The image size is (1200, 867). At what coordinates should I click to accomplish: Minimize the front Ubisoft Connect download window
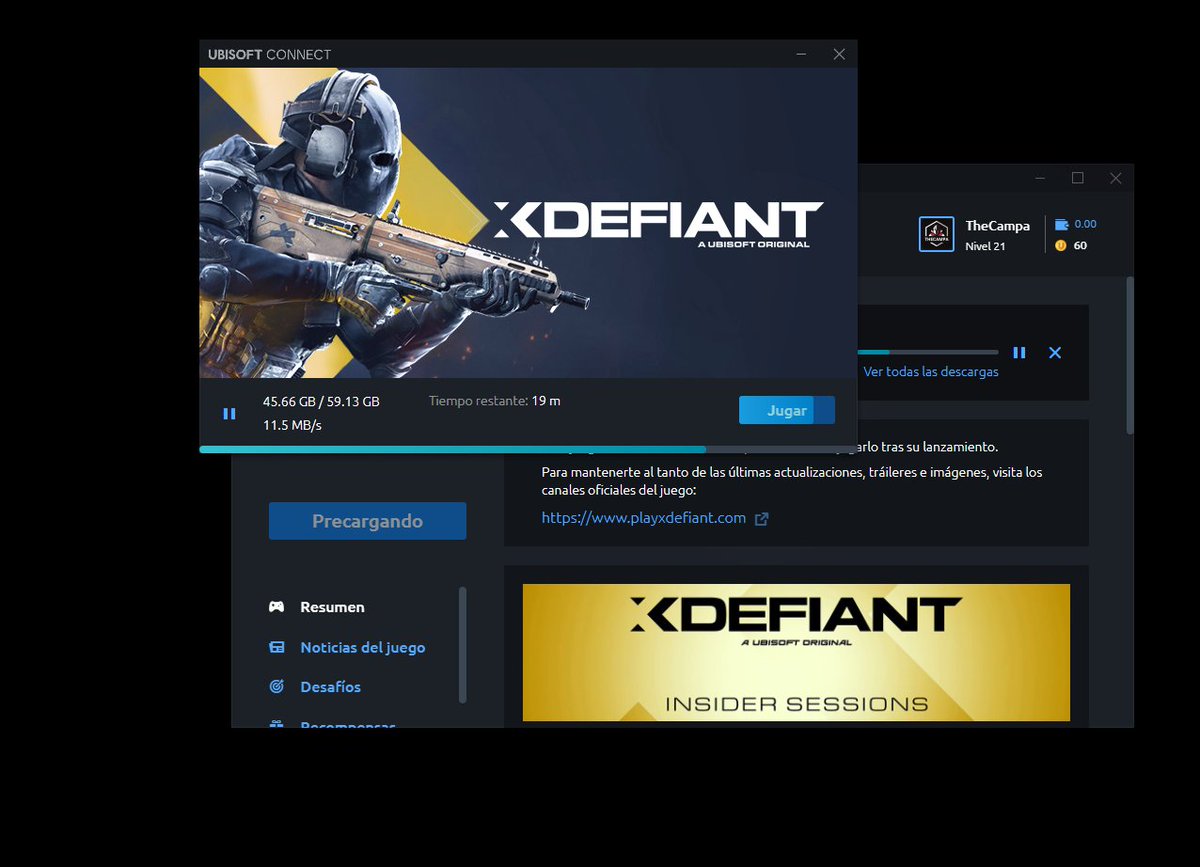pyautogui.click(x=802, y=54)
